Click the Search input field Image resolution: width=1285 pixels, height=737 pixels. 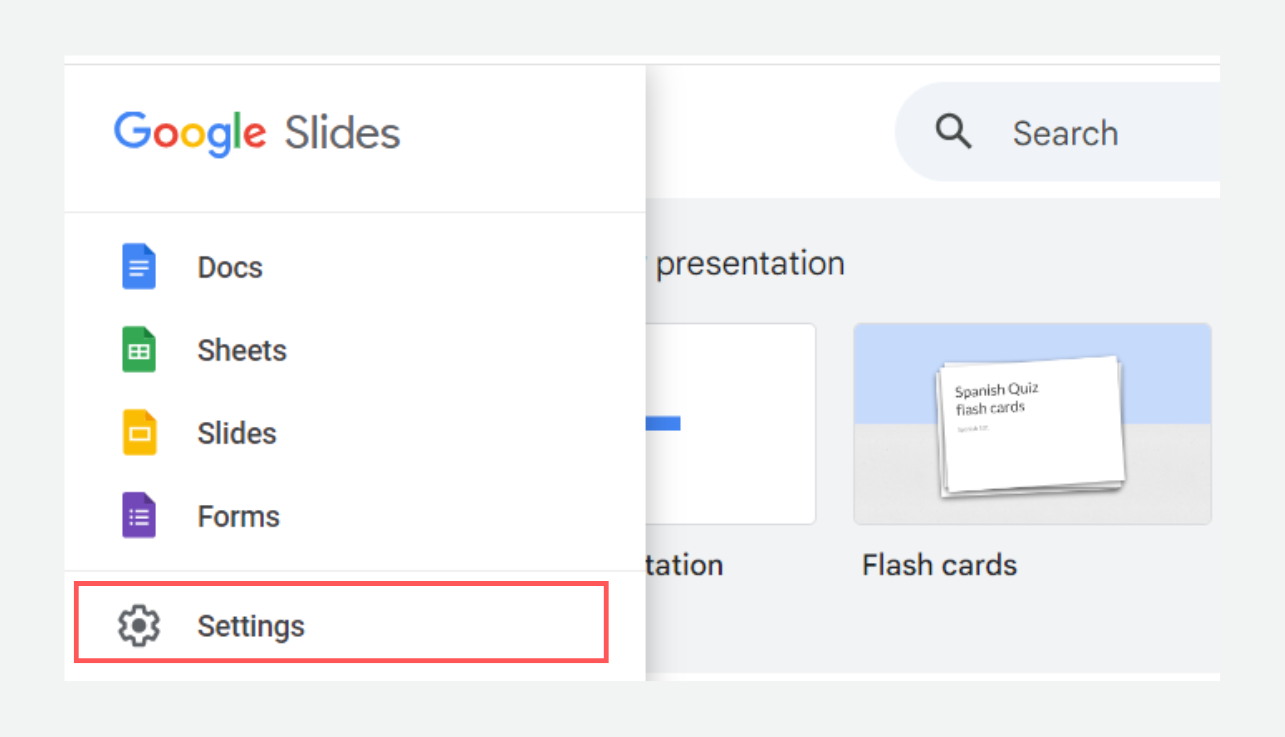(1066, 131)
